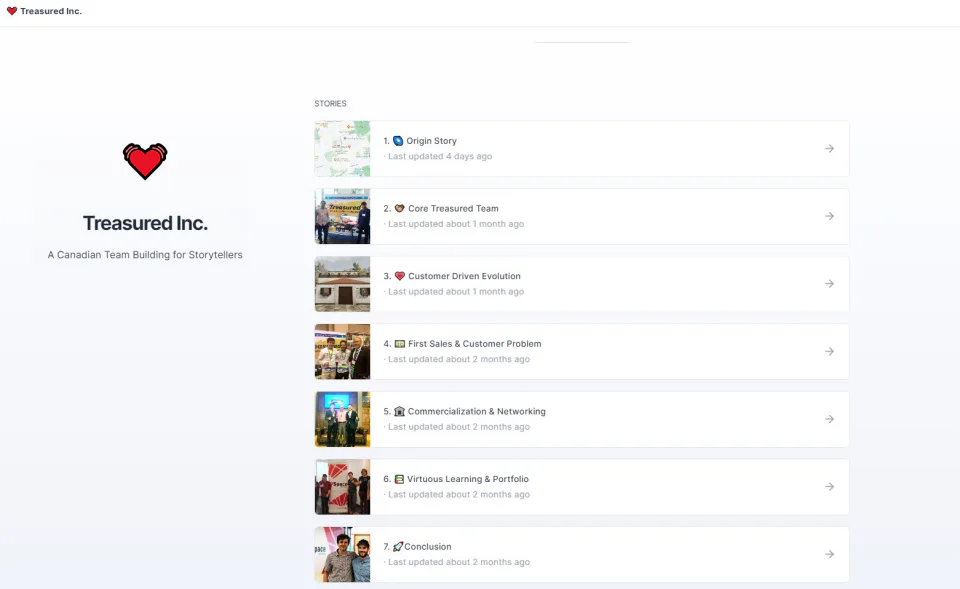The image size is (960, 589).
Task: Open First Sales & Customer Problem story
Action: pos(474,344)
